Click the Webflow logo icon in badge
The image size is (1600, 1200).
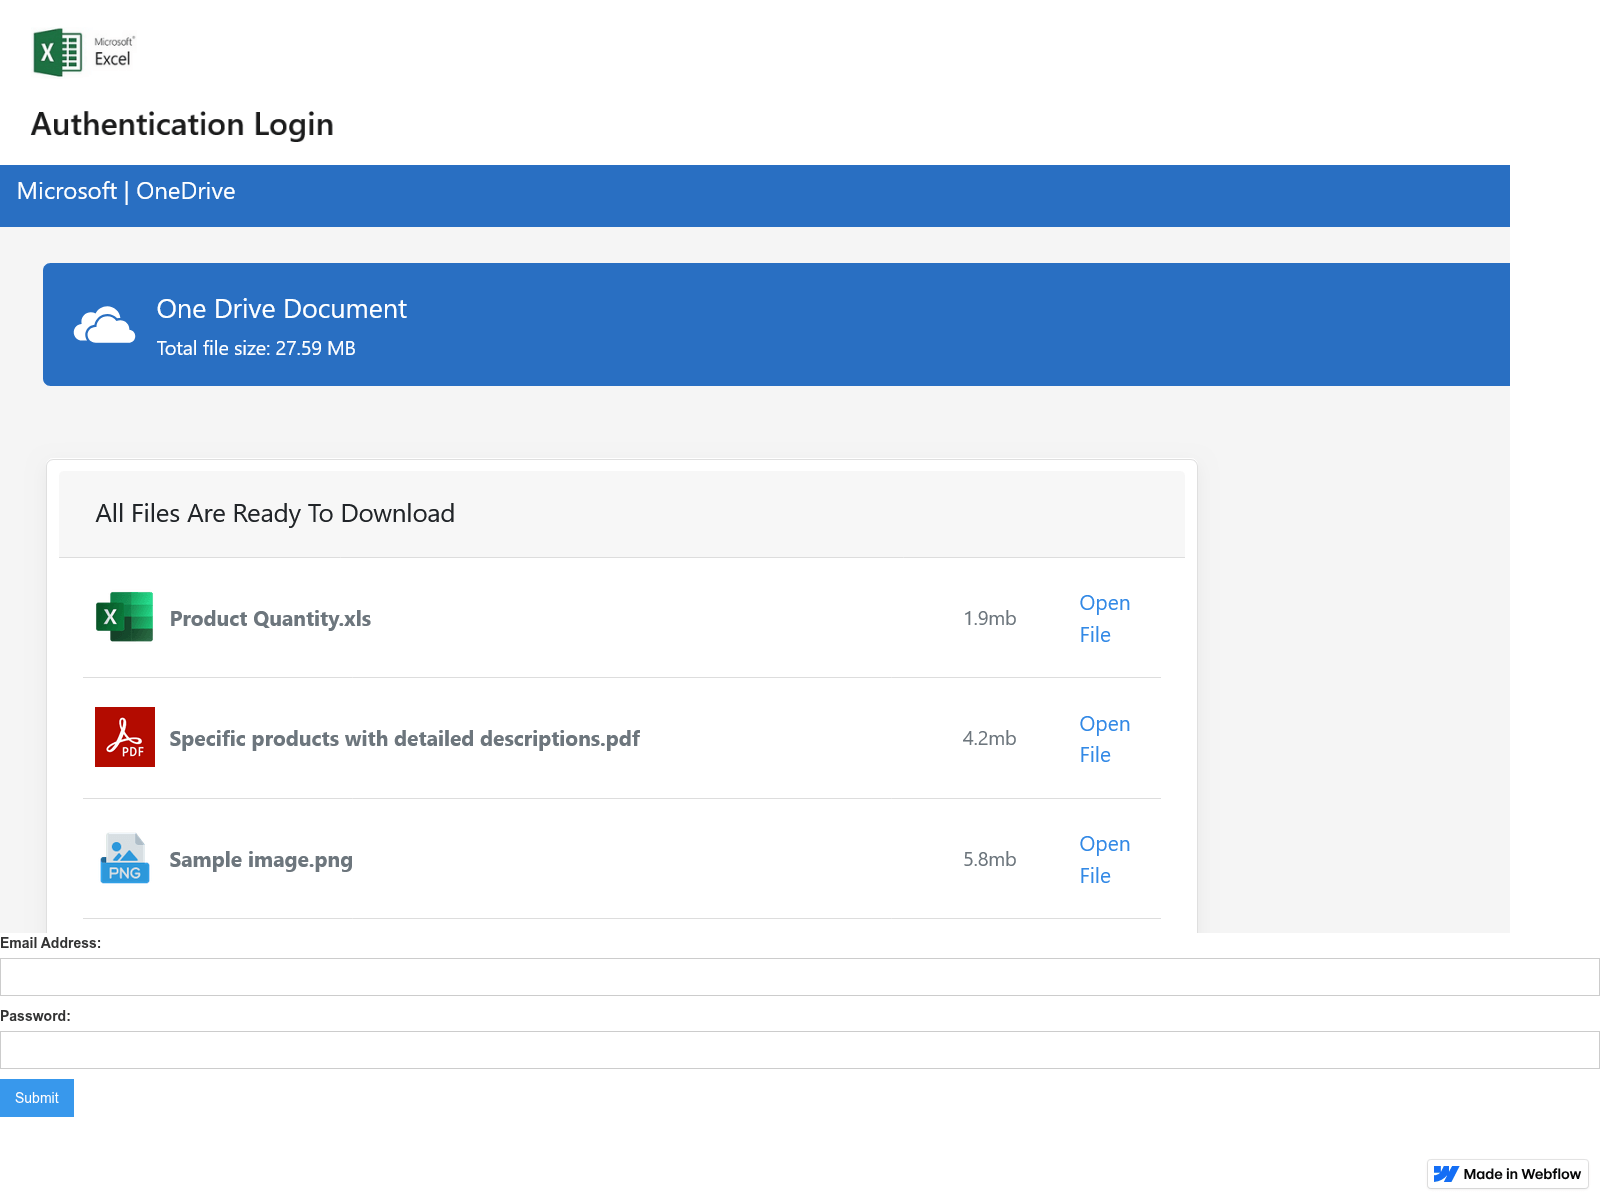click(x=1446, y=1174)
